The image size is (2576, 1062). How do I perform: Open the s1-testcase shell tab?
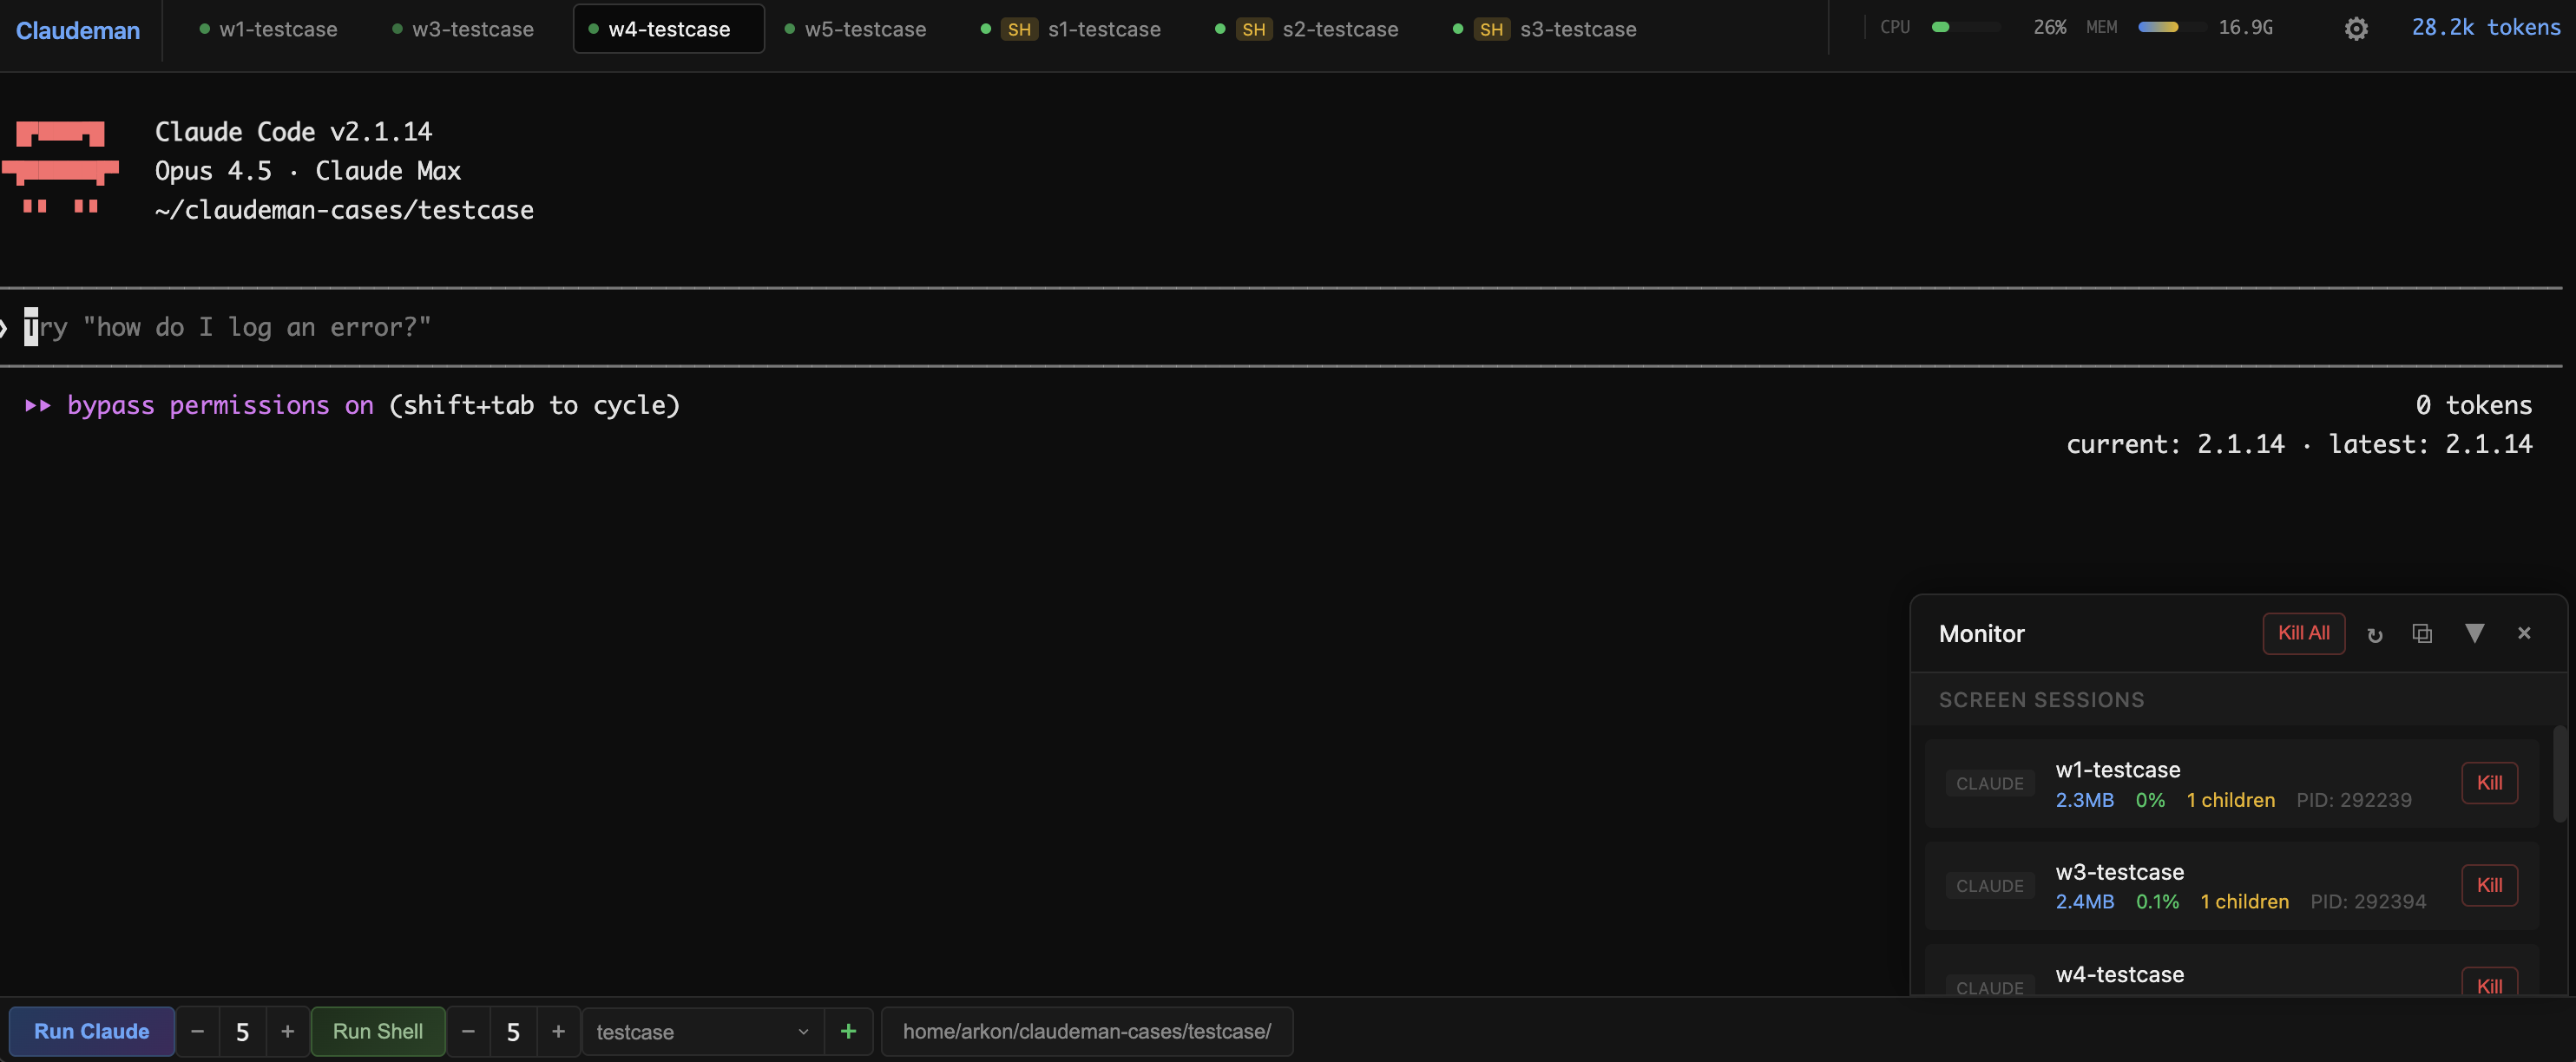1070,29
